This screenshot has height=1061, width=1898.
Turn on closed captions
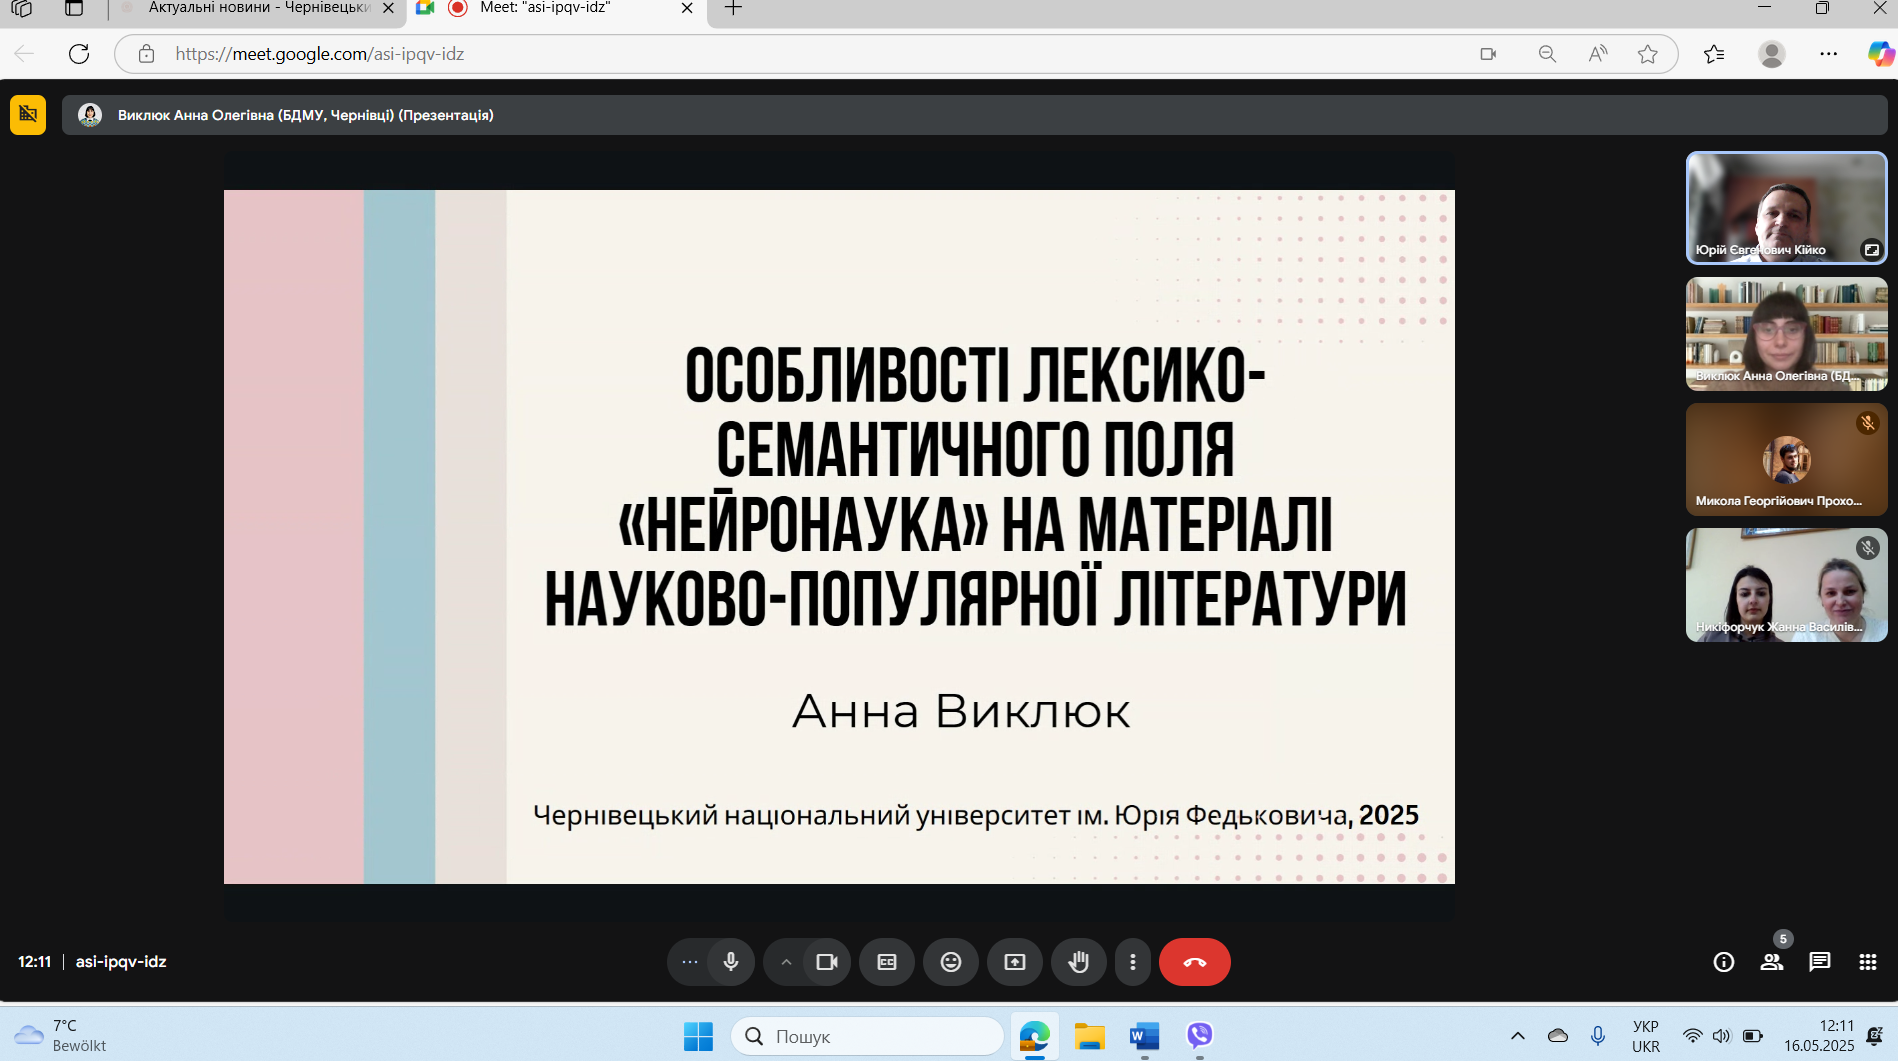(x=886, y=962)
